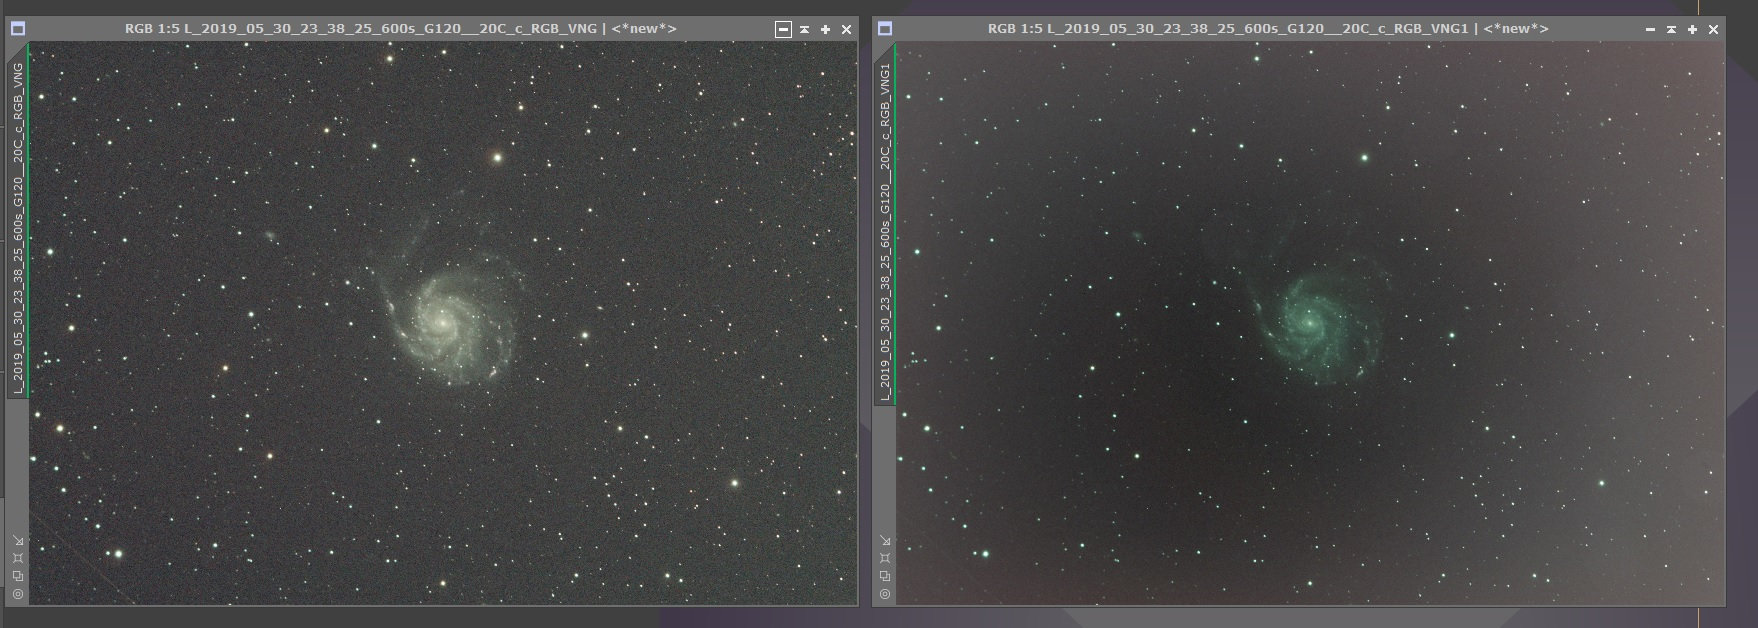
Task: Click the concentric circles icon in RGB_VNG1 window
Action: pyautogui.click(x=885, y=594)
